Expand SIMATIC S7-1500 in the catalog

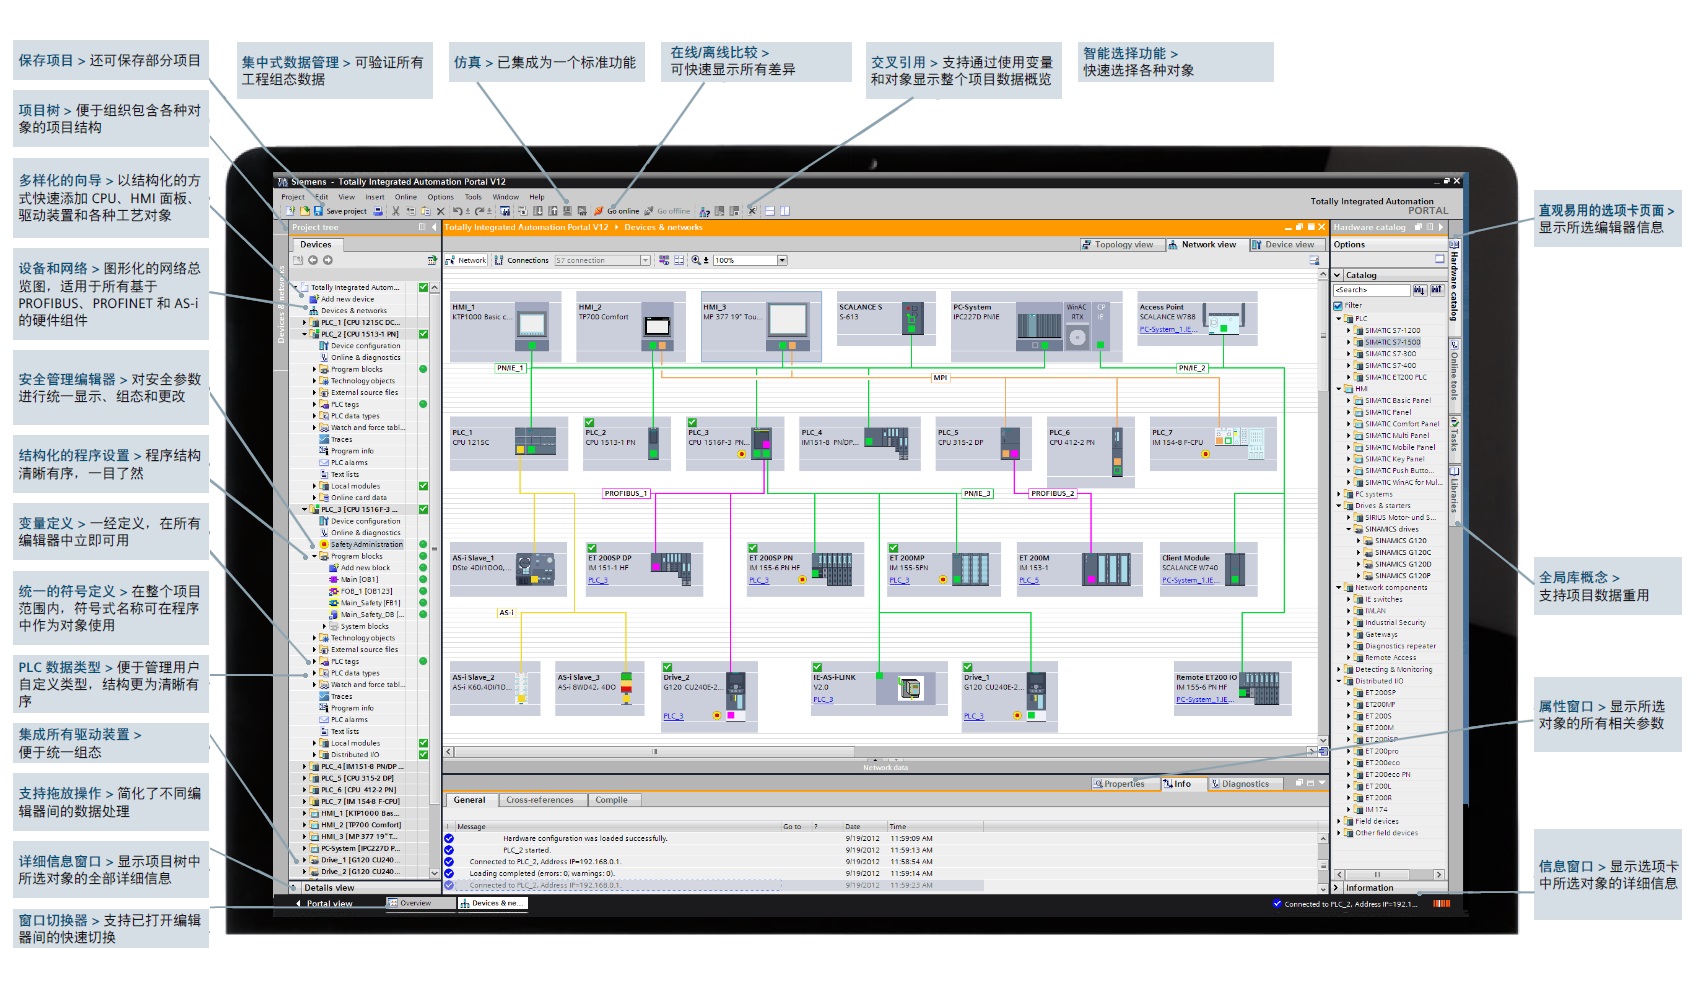pyautogui.click(x=1348, y=342)
